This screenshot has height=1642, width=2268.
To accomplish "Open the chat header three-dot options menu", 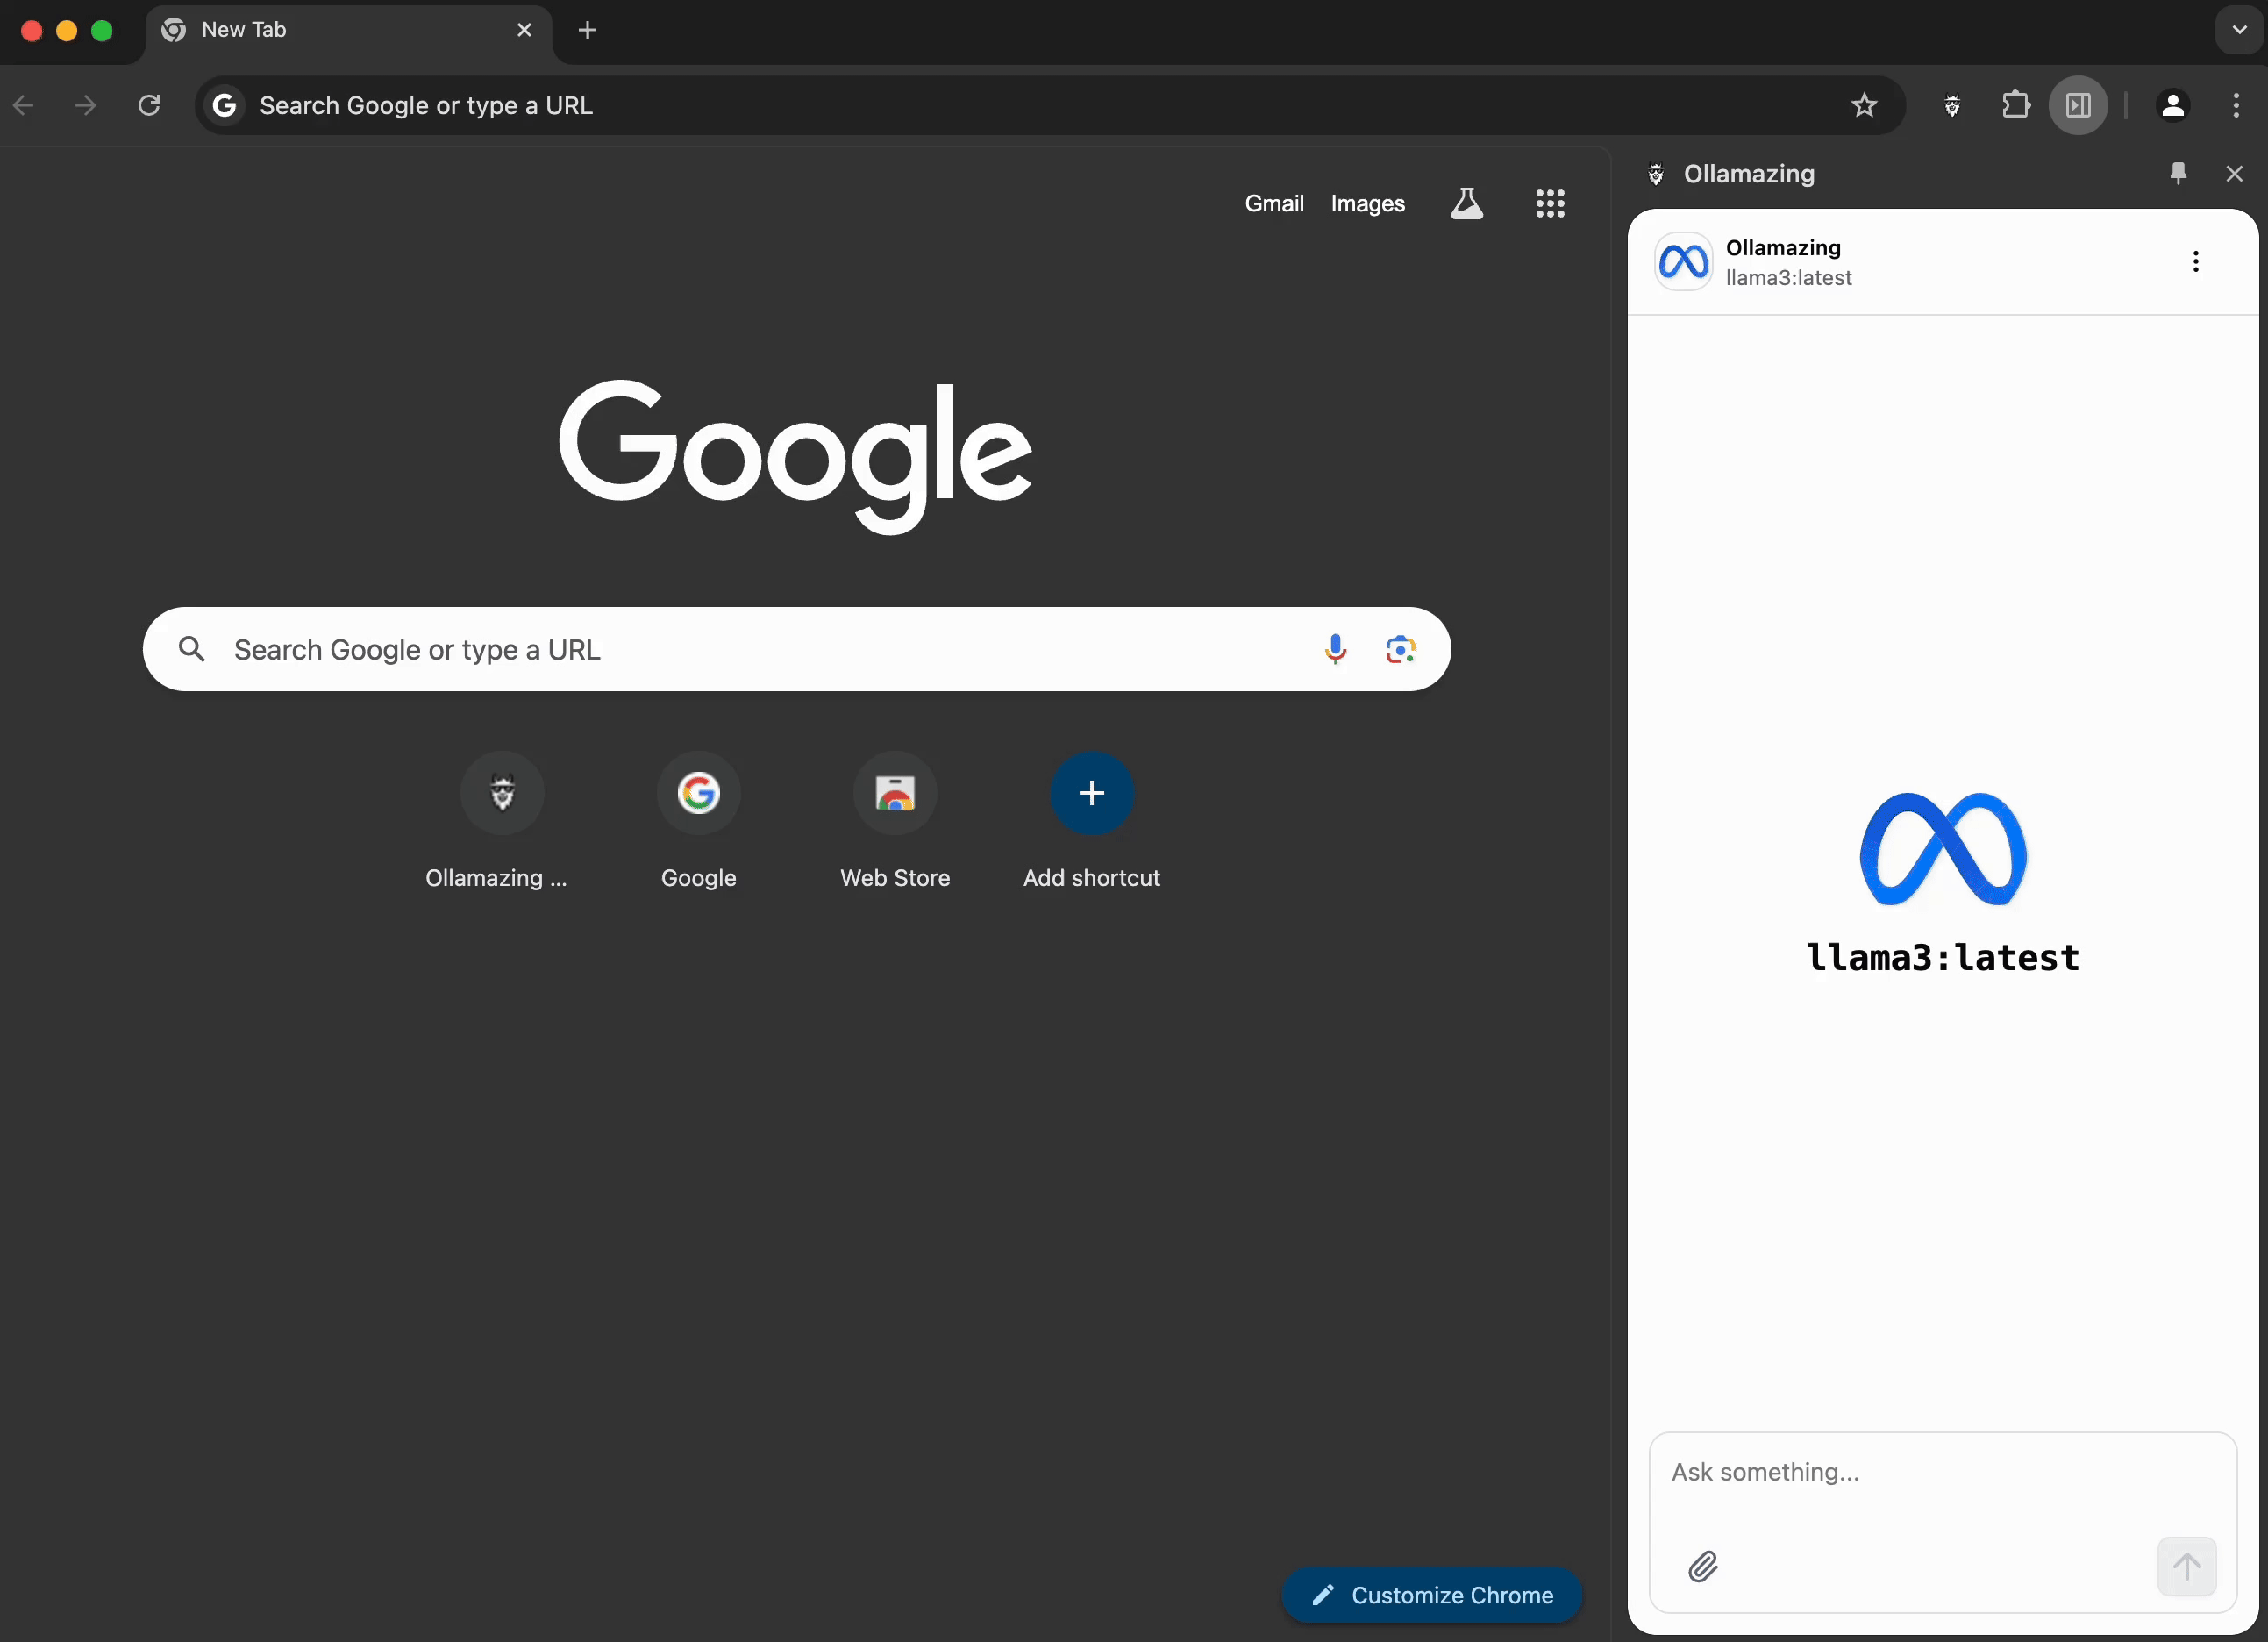I will coord(2195,262).
